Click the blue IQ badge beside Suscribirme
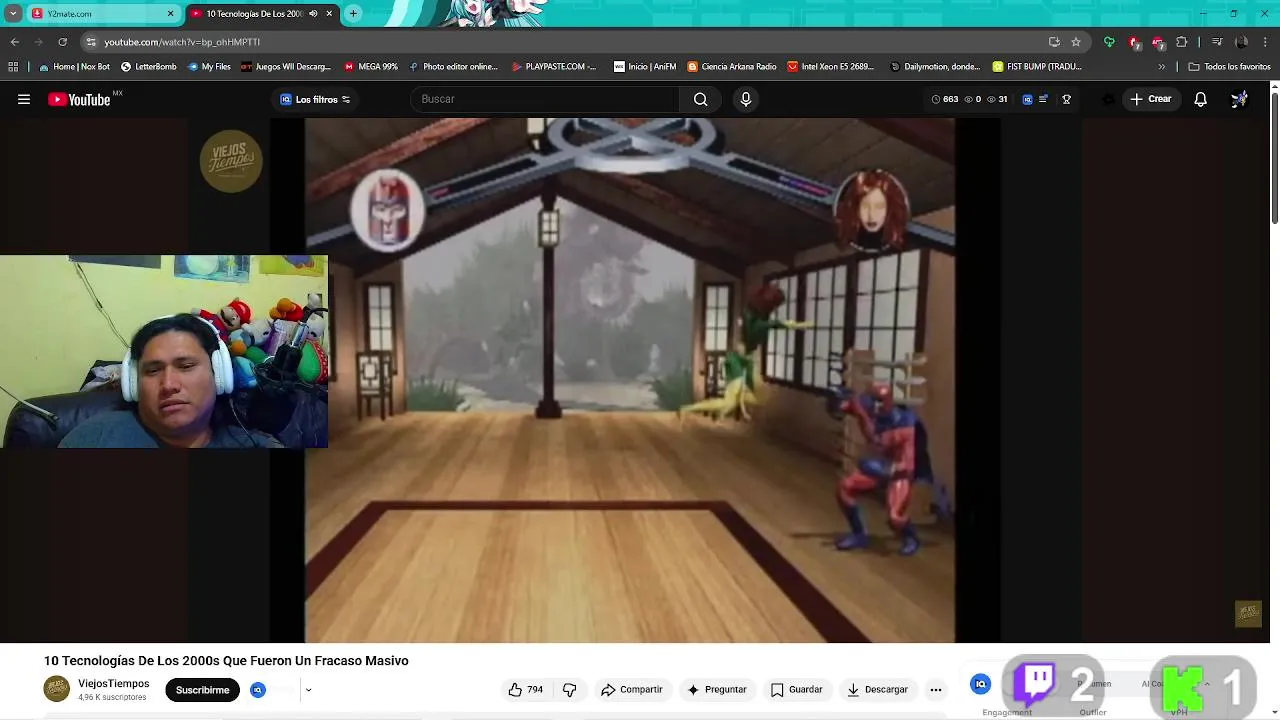 point(258,690)
